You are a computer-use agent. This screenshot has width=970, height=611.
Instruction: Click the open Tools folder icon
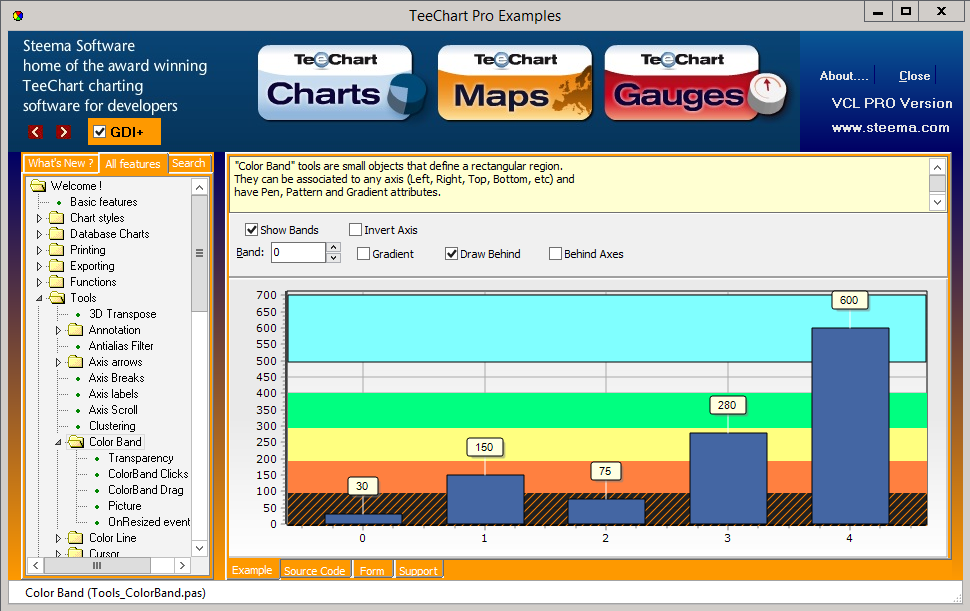(58, 298)
